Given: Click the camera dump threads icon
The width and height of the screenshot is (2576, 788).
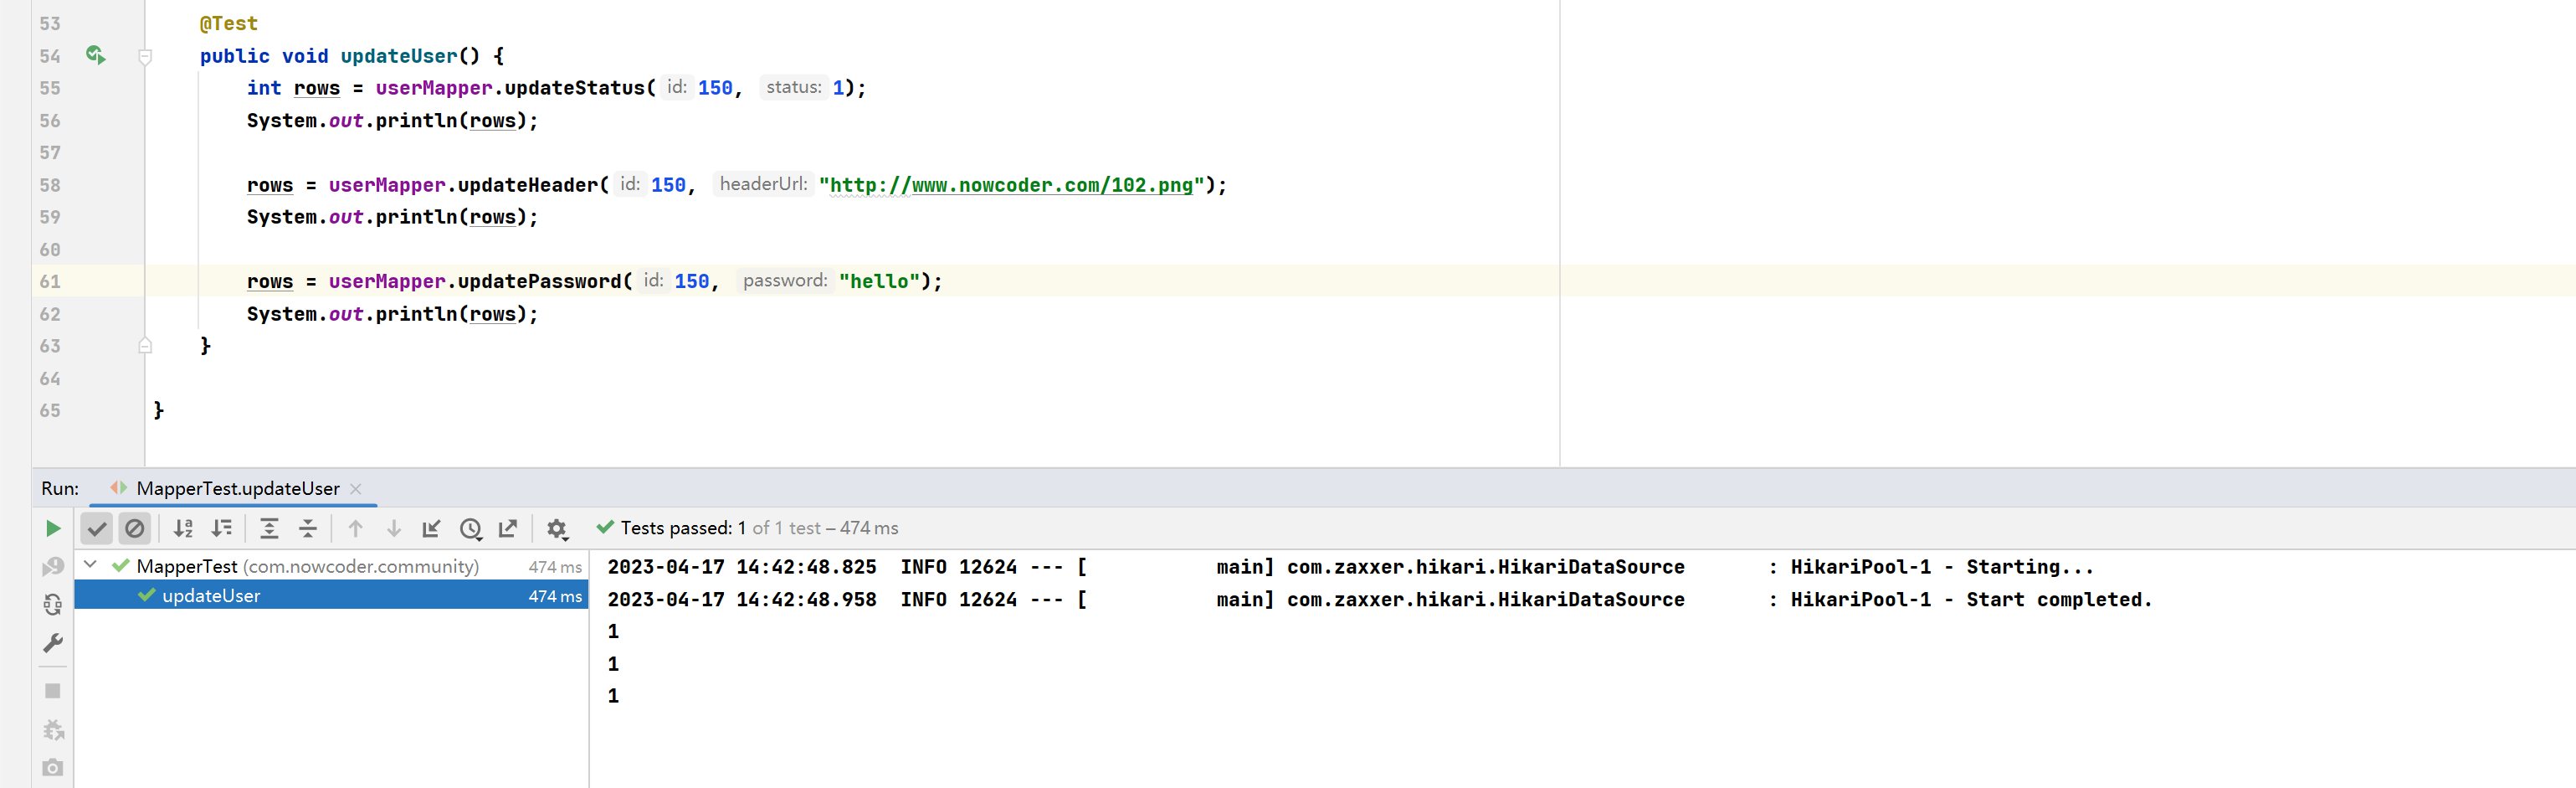Looking at the screenshot, I should (x=53, y=767).
